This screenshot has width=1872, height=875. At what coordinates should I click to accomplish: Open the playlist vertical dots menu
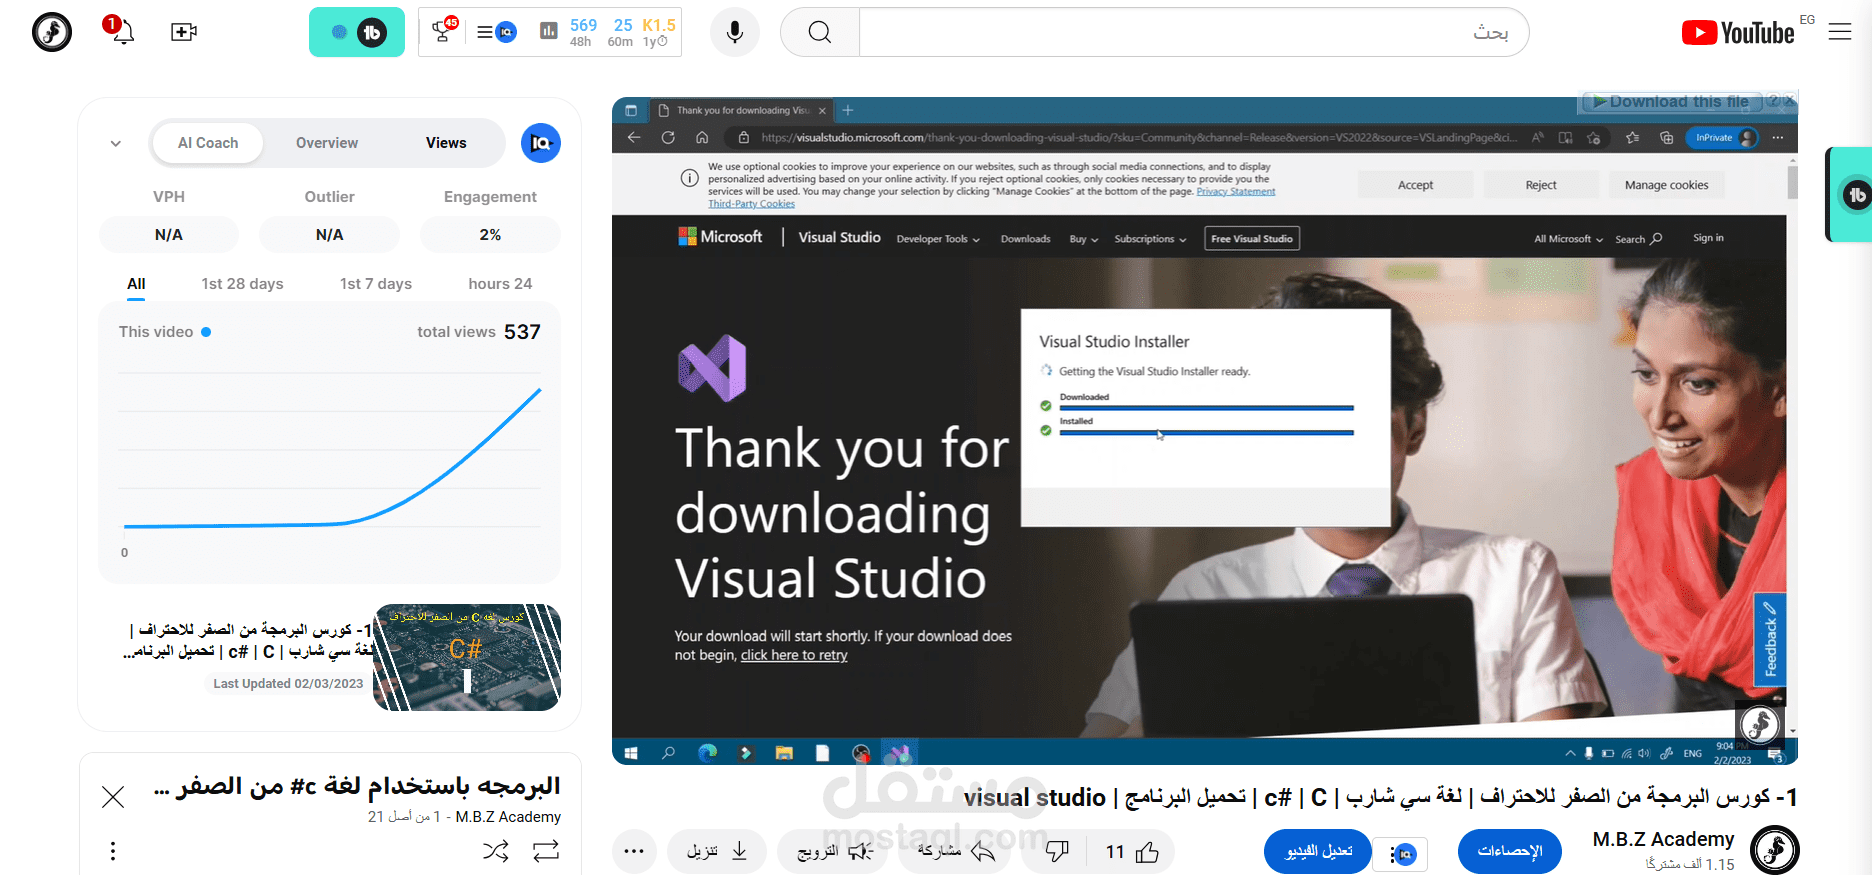113,851
